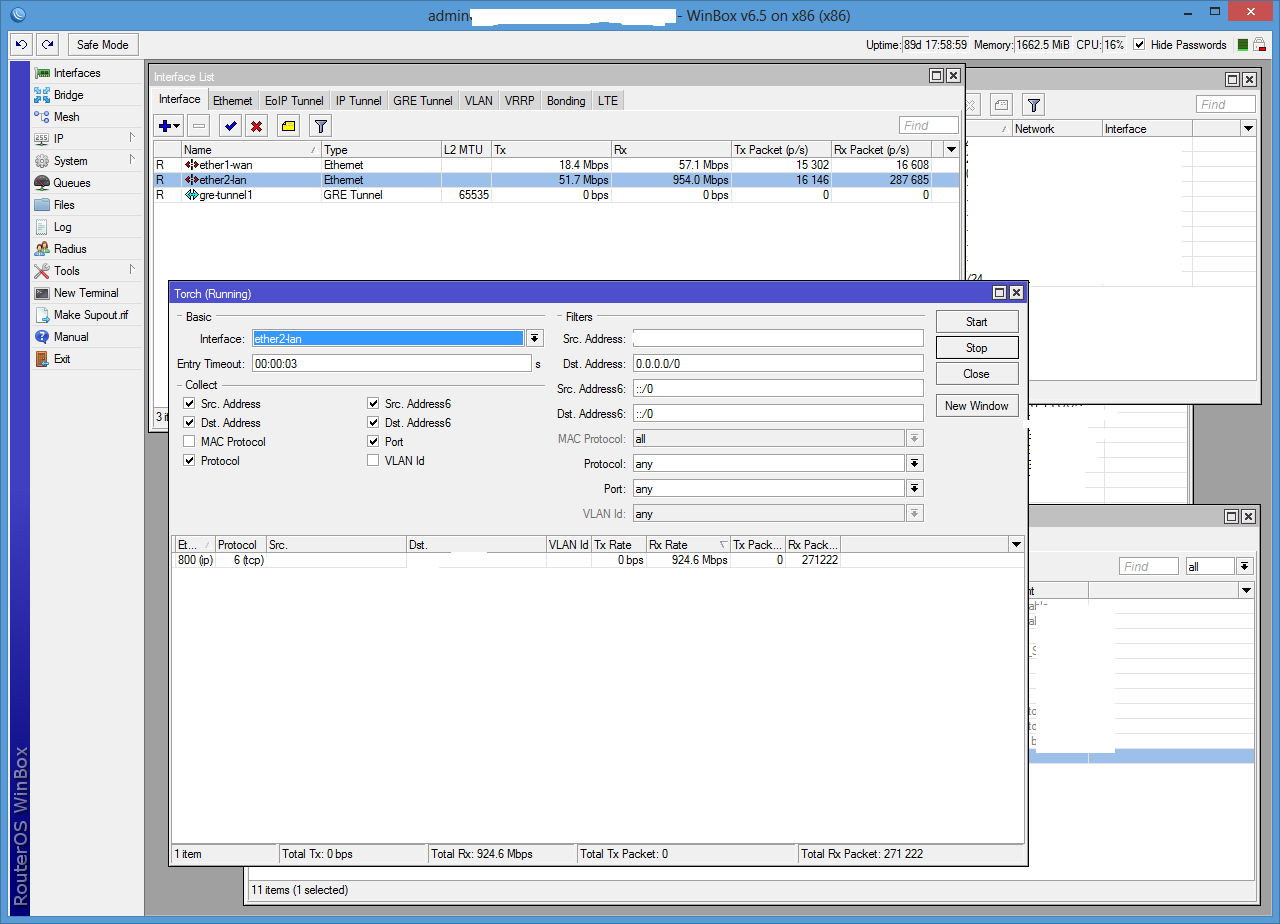Click the yellow Comment button in Interface List
Viewport: 1280px width, 924px height.
(288, 126)
